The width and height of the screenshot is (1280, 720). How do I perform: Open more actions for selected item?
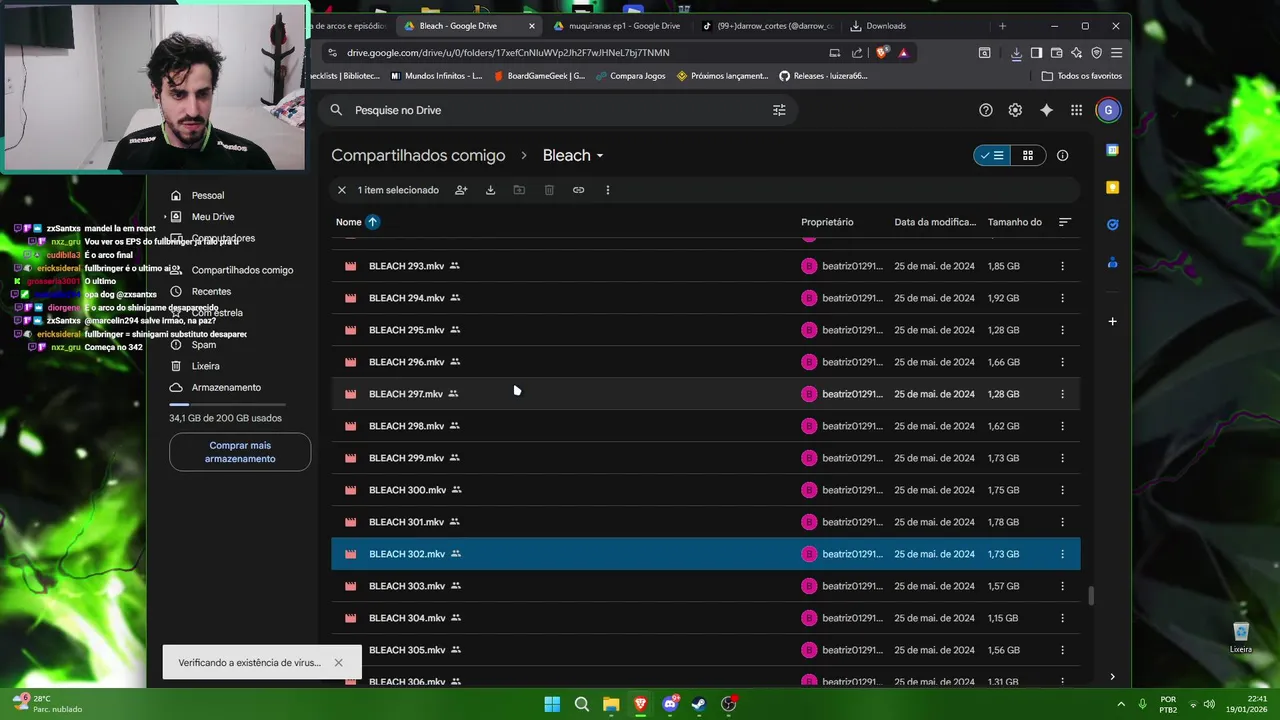pyautogui.click(x=607, y=190)
